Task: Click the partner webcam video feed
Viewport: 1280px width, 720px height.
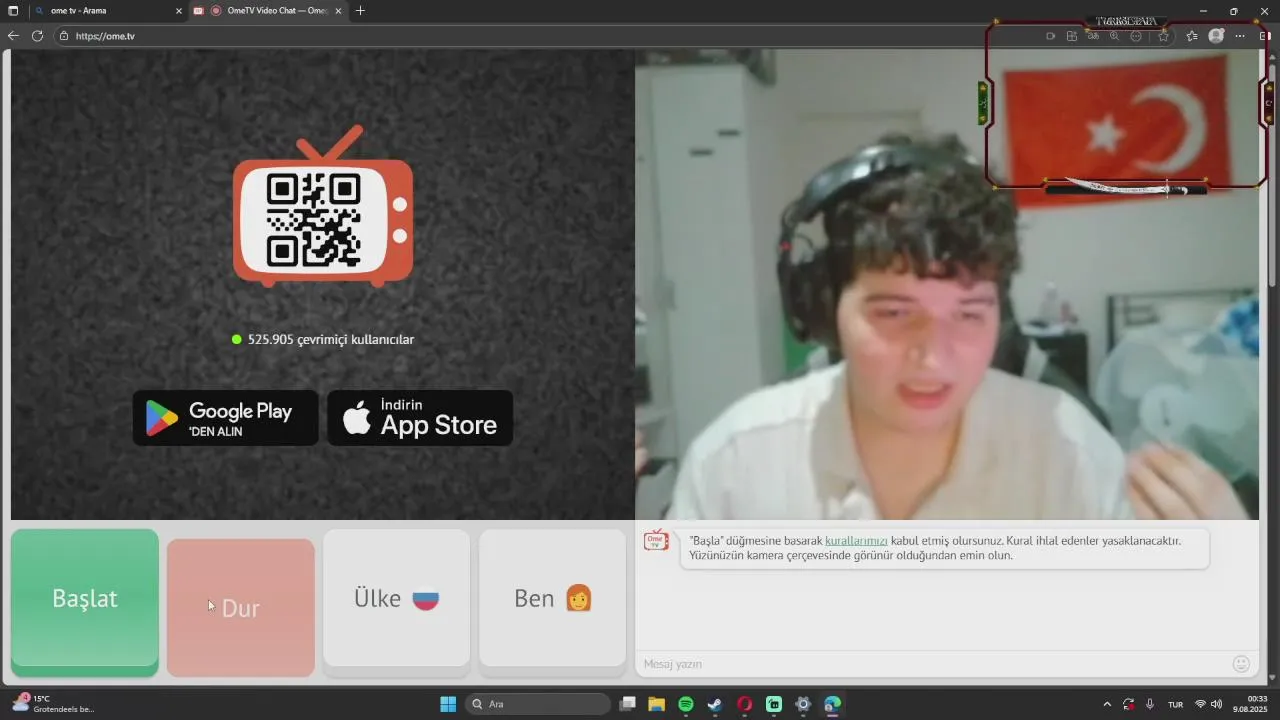Action: [x=947, y=284]
